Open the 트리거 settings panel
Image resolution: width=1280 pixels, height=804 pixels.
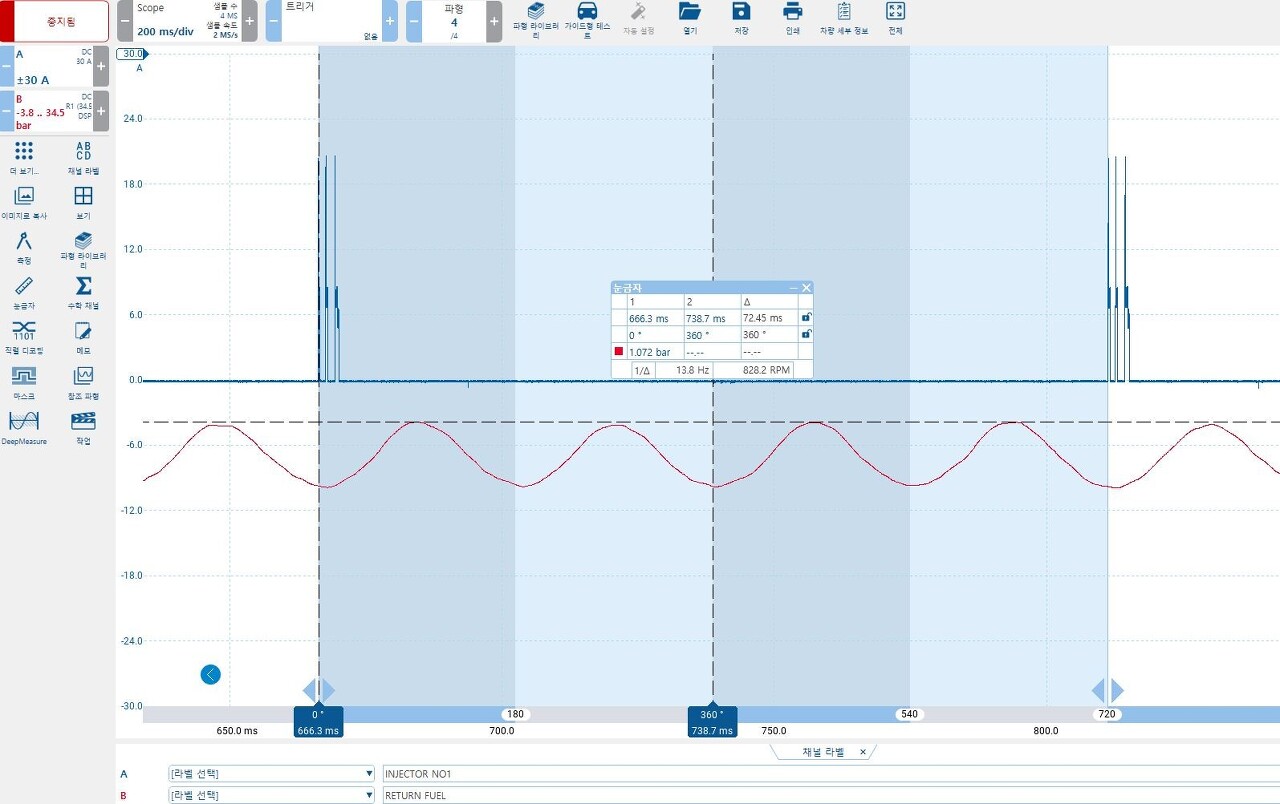[331, 21]
